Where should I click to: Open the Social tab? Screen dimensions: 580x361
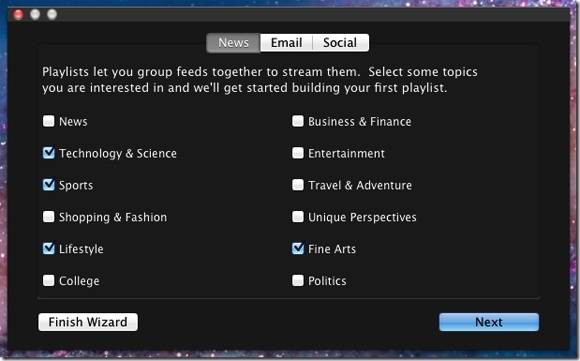(340, 43)
